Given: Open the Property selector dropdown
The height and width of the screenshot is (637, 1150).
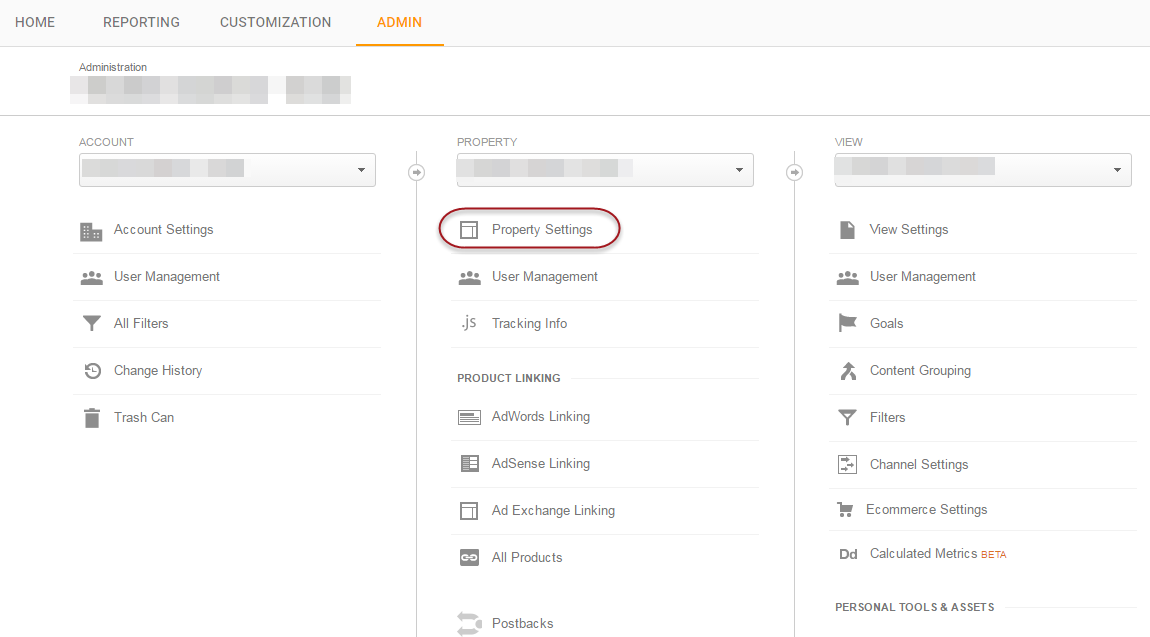Looking at the screenshot, I should point(605,170).
